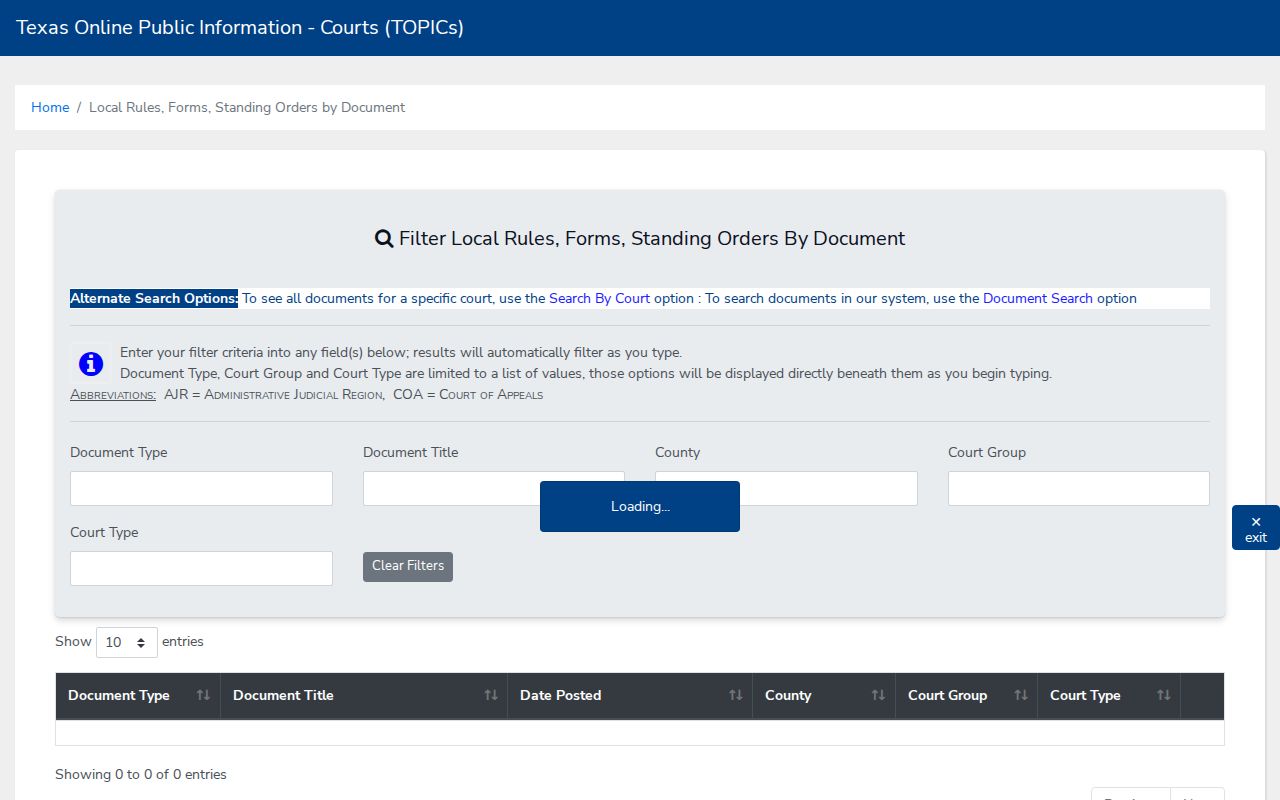Click the Loading... overlay message
1280x800 pixels.
pyautogui.click(x=640, y=506)
